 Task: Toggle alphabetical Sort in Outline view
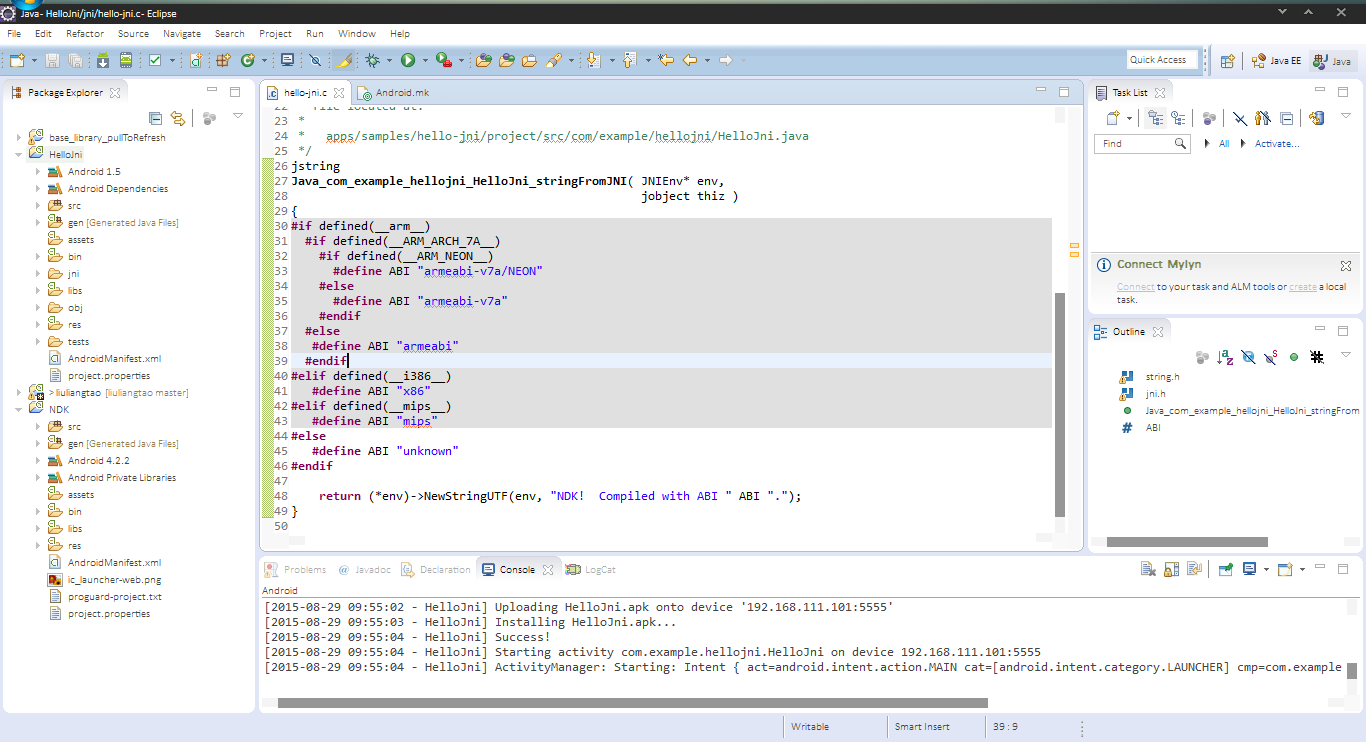[1226, 357]
